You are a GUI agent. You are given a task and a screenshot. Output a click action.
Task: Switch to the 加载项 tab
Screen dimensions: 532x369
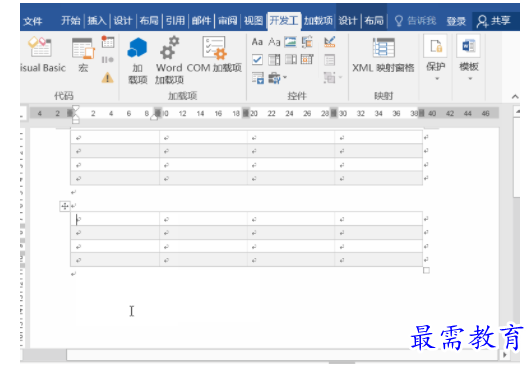pyautogui.click(x=318, y=21)
